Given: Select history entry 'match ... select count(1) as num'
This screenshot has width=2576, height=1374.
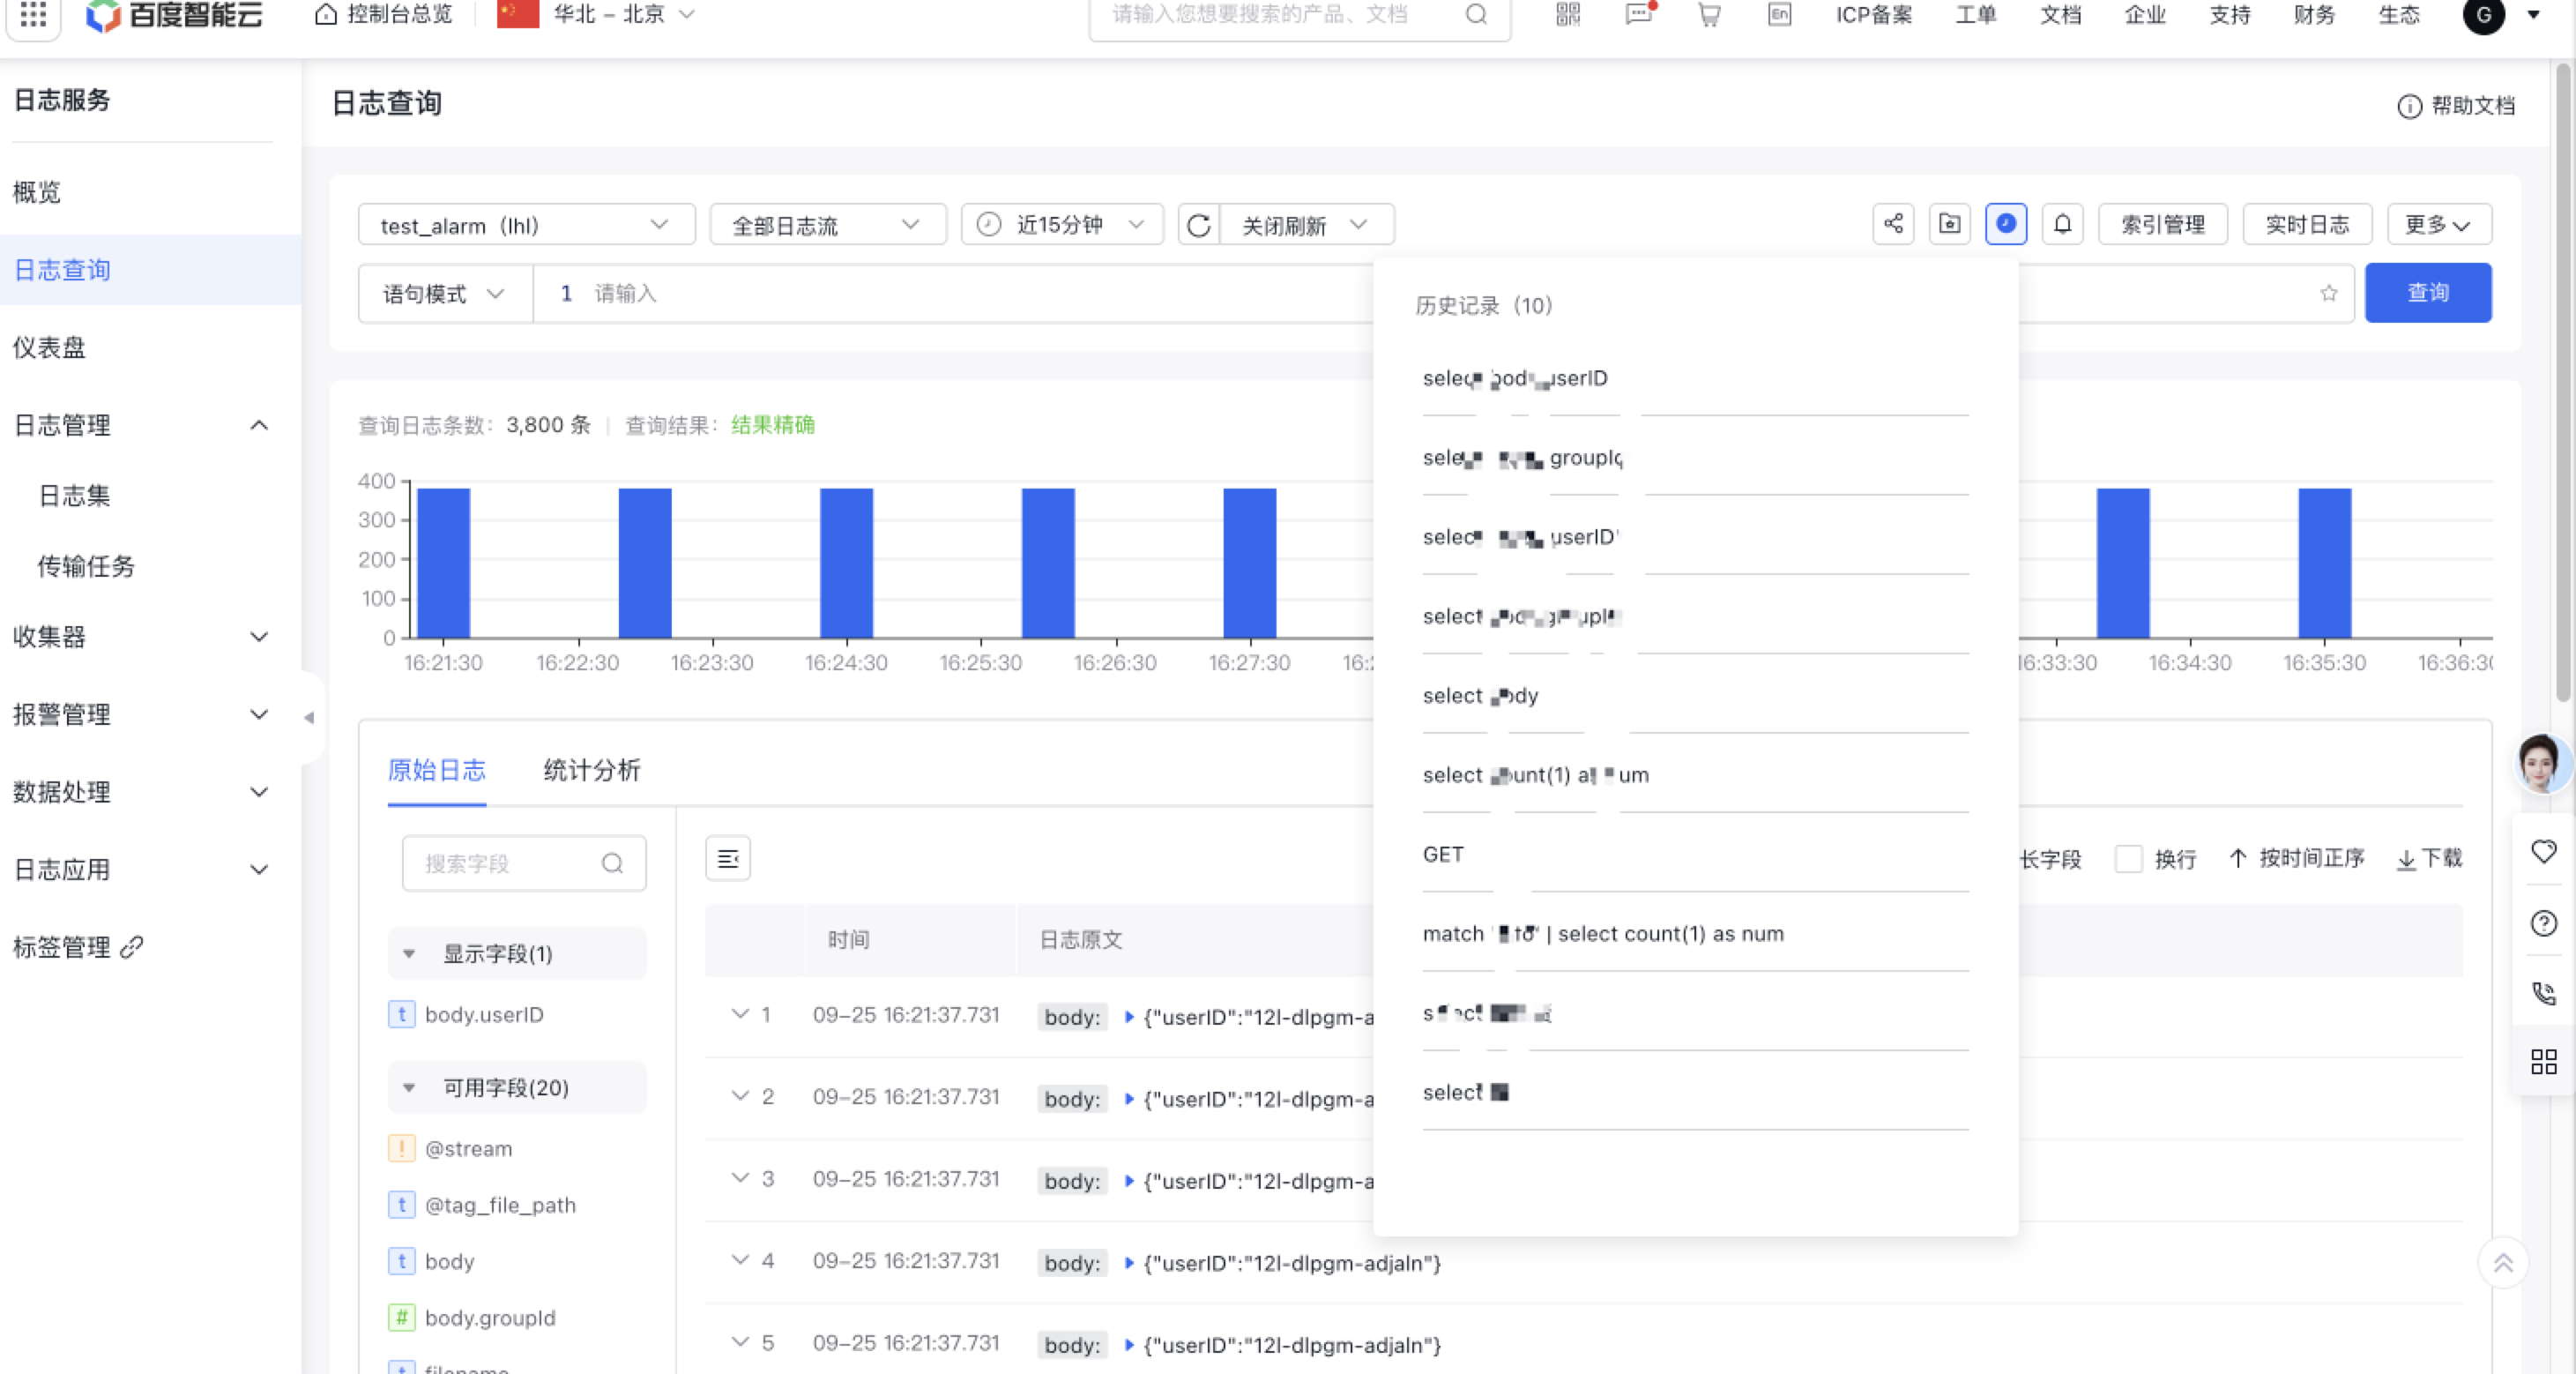Looking at the screenshot, I should [1602, 934].
